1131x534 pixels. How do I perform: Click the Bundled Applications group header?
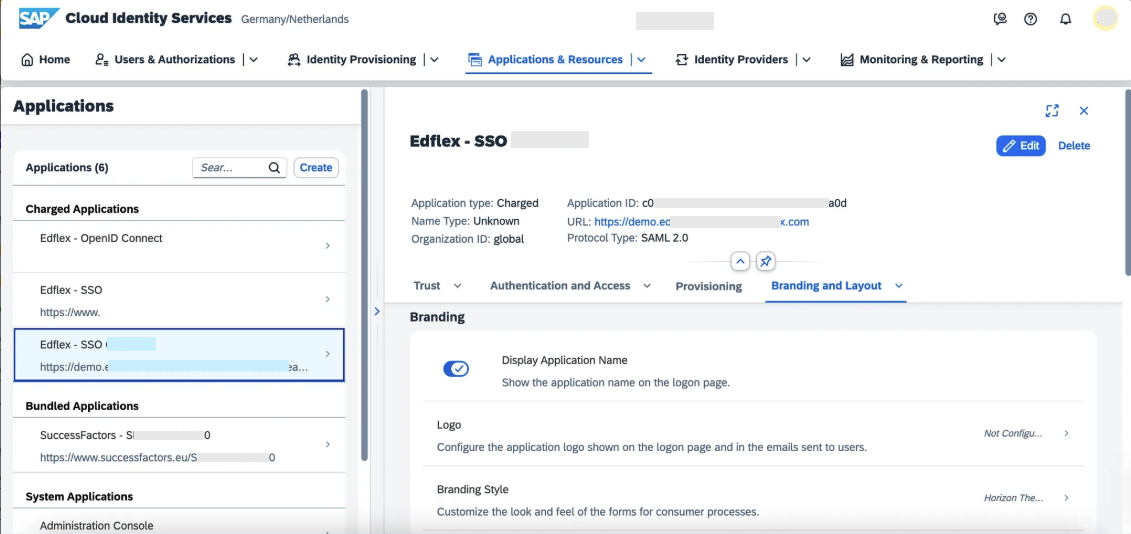[x=82, y=406]
